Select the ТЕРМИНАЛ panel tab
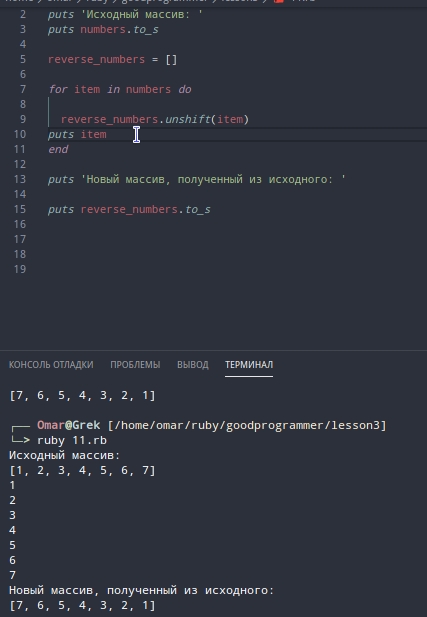The width and height of the screenshot is (427, 617). click(x=249, y=365)
